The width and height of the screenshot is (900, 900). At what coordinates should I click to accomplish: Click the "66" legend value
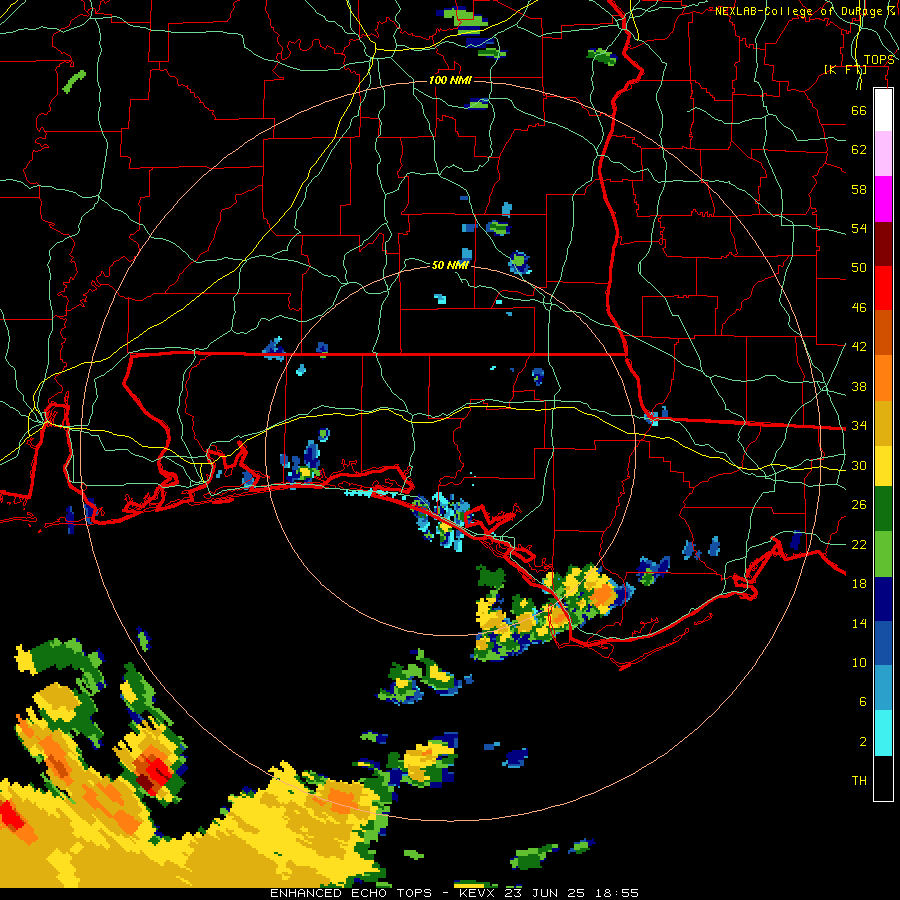(x=859, y=110)
